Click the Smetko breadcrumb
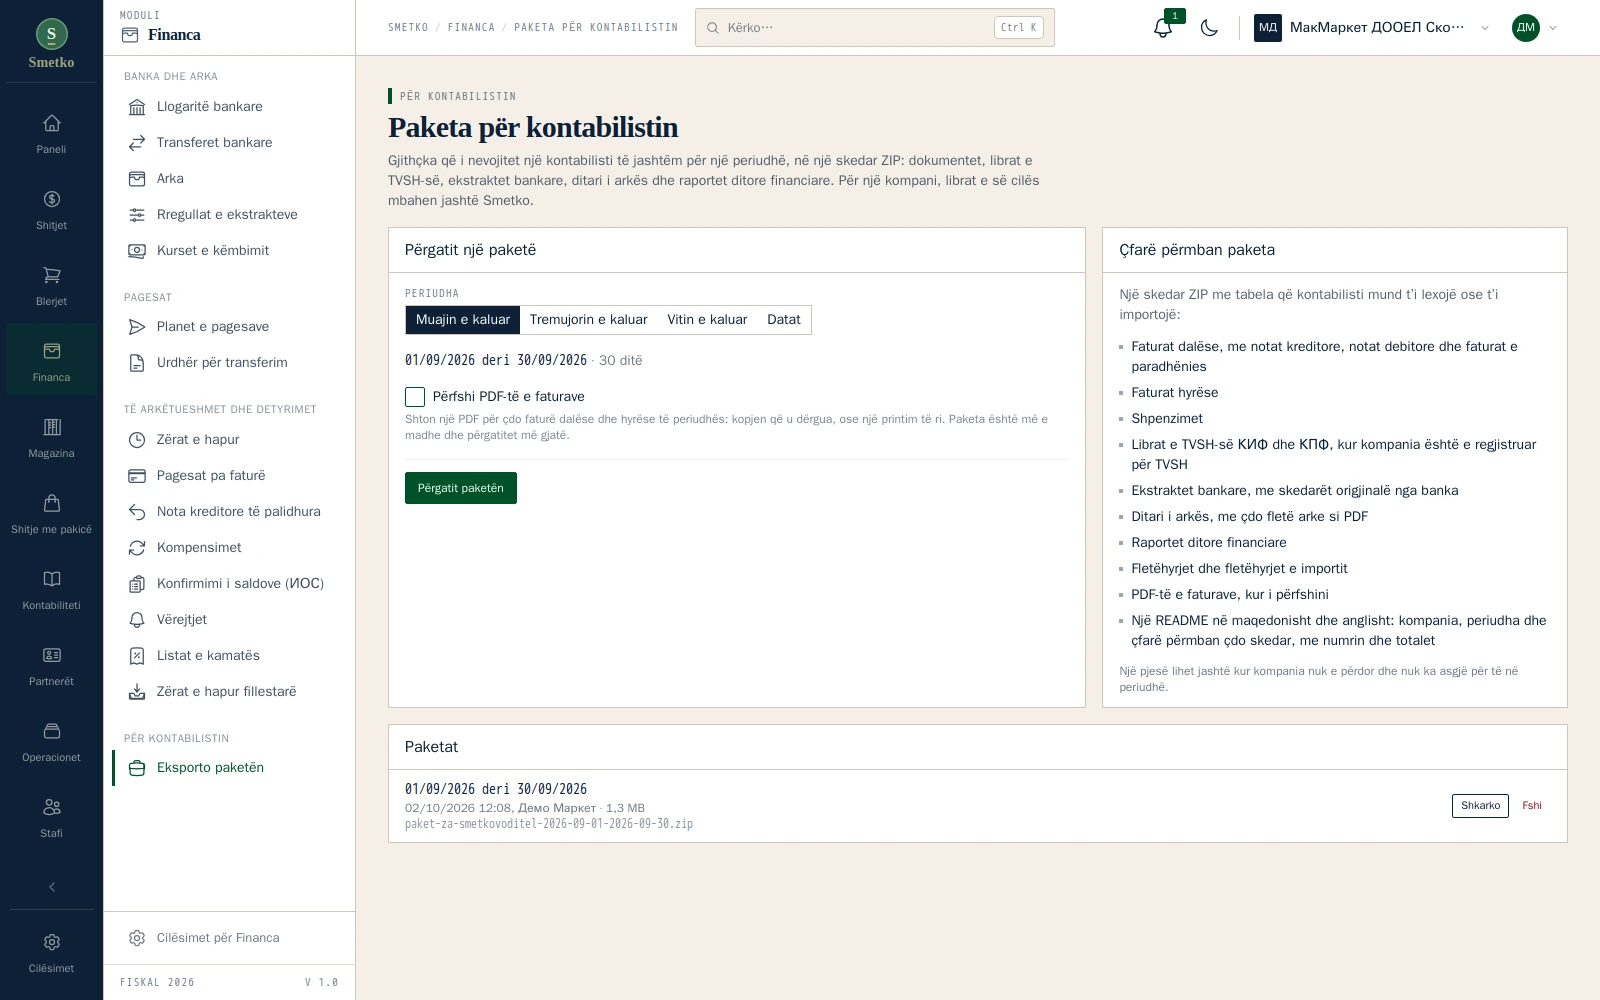Viewport: 1600px width, 1000px height. tap(408, 28)
